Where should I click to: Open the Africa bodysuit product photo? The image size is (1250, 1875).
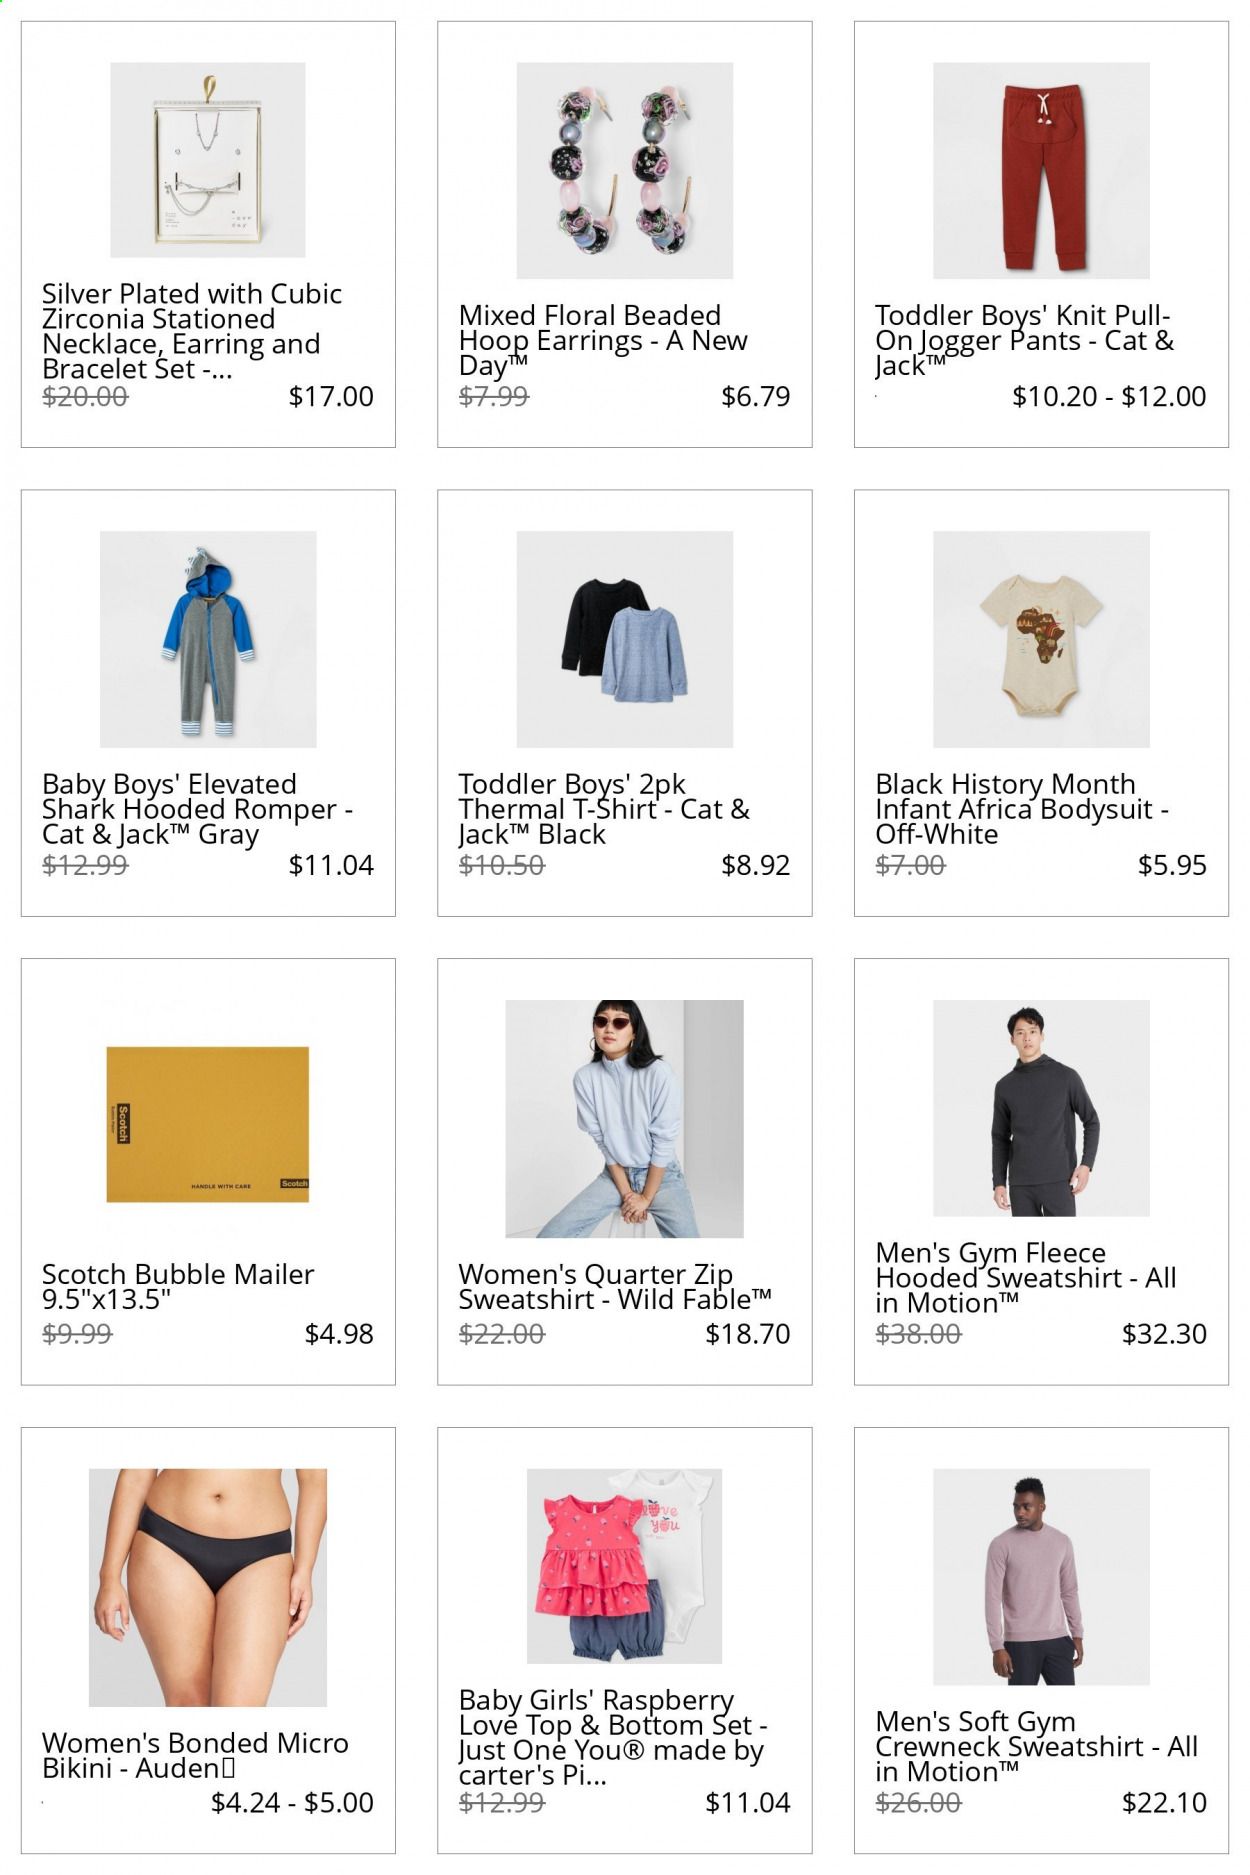point(1041,639)
